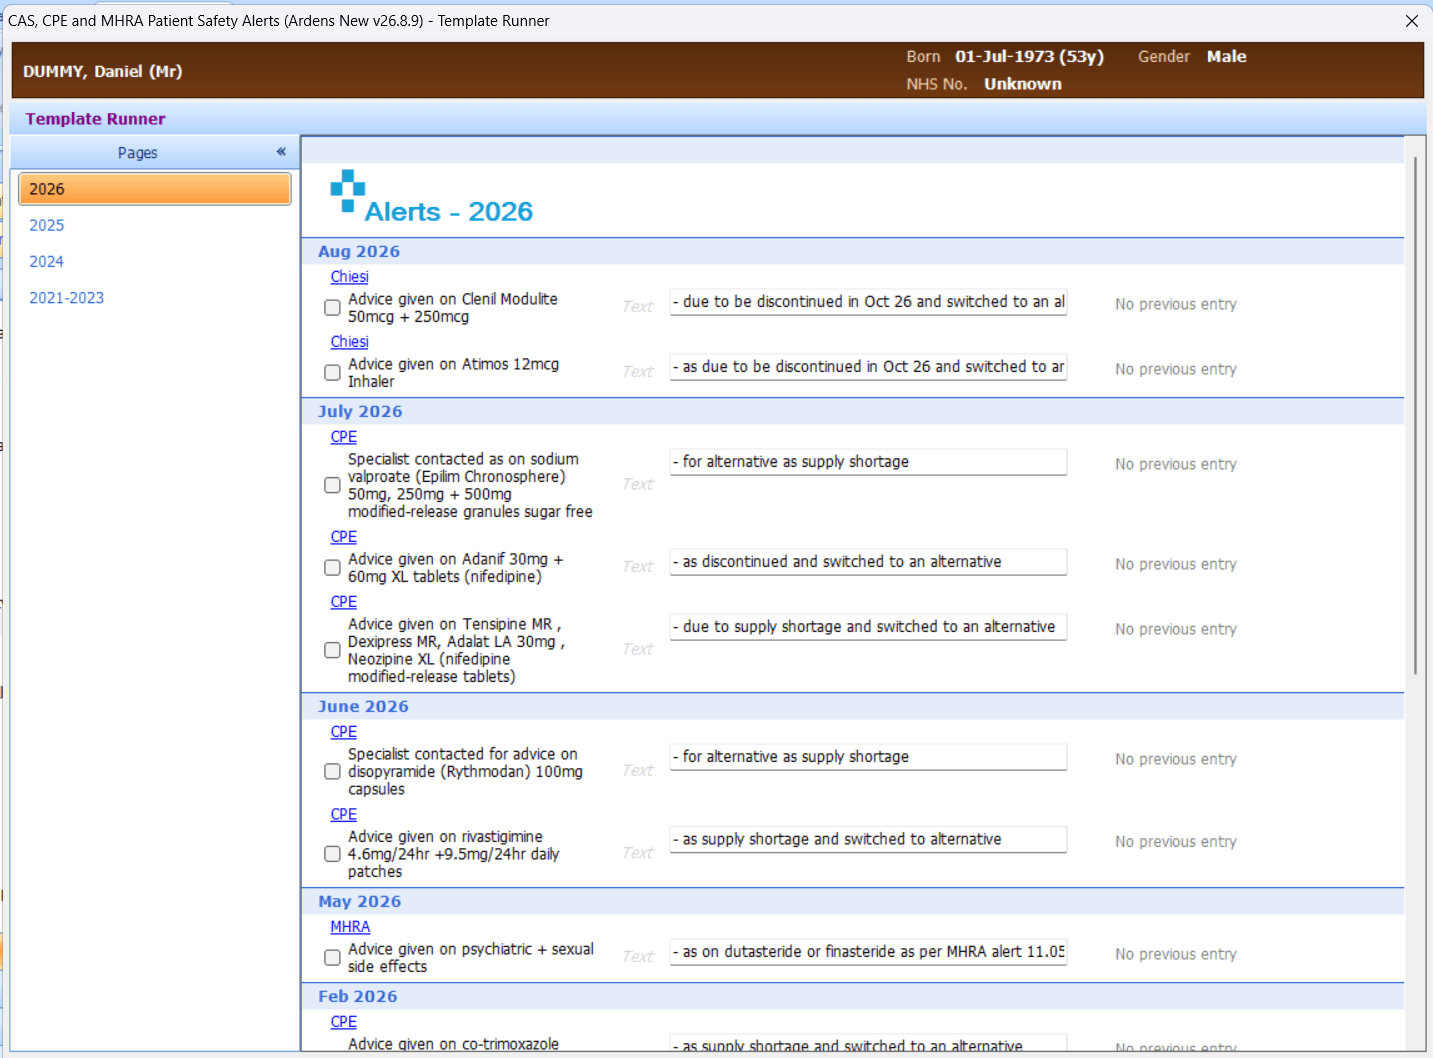Open Chiesi link above Atimos 12mcg Inhaler
Viewport: 1433px width, 1058px height.
point(350,342)
